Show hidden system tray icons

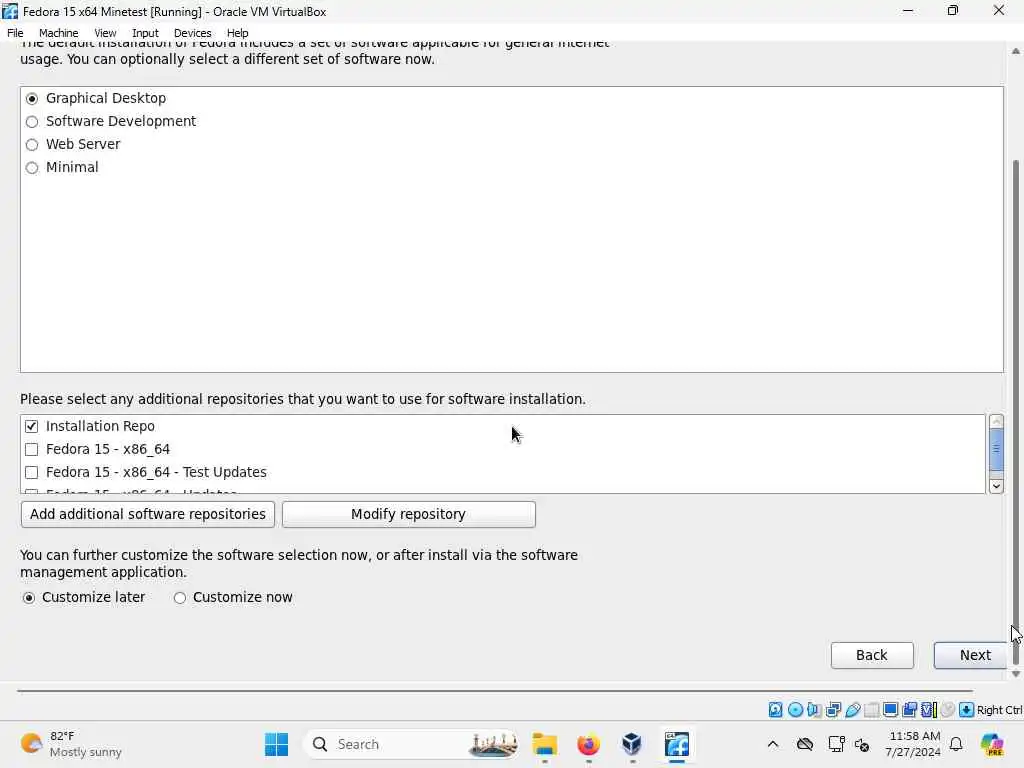(773, 744)
